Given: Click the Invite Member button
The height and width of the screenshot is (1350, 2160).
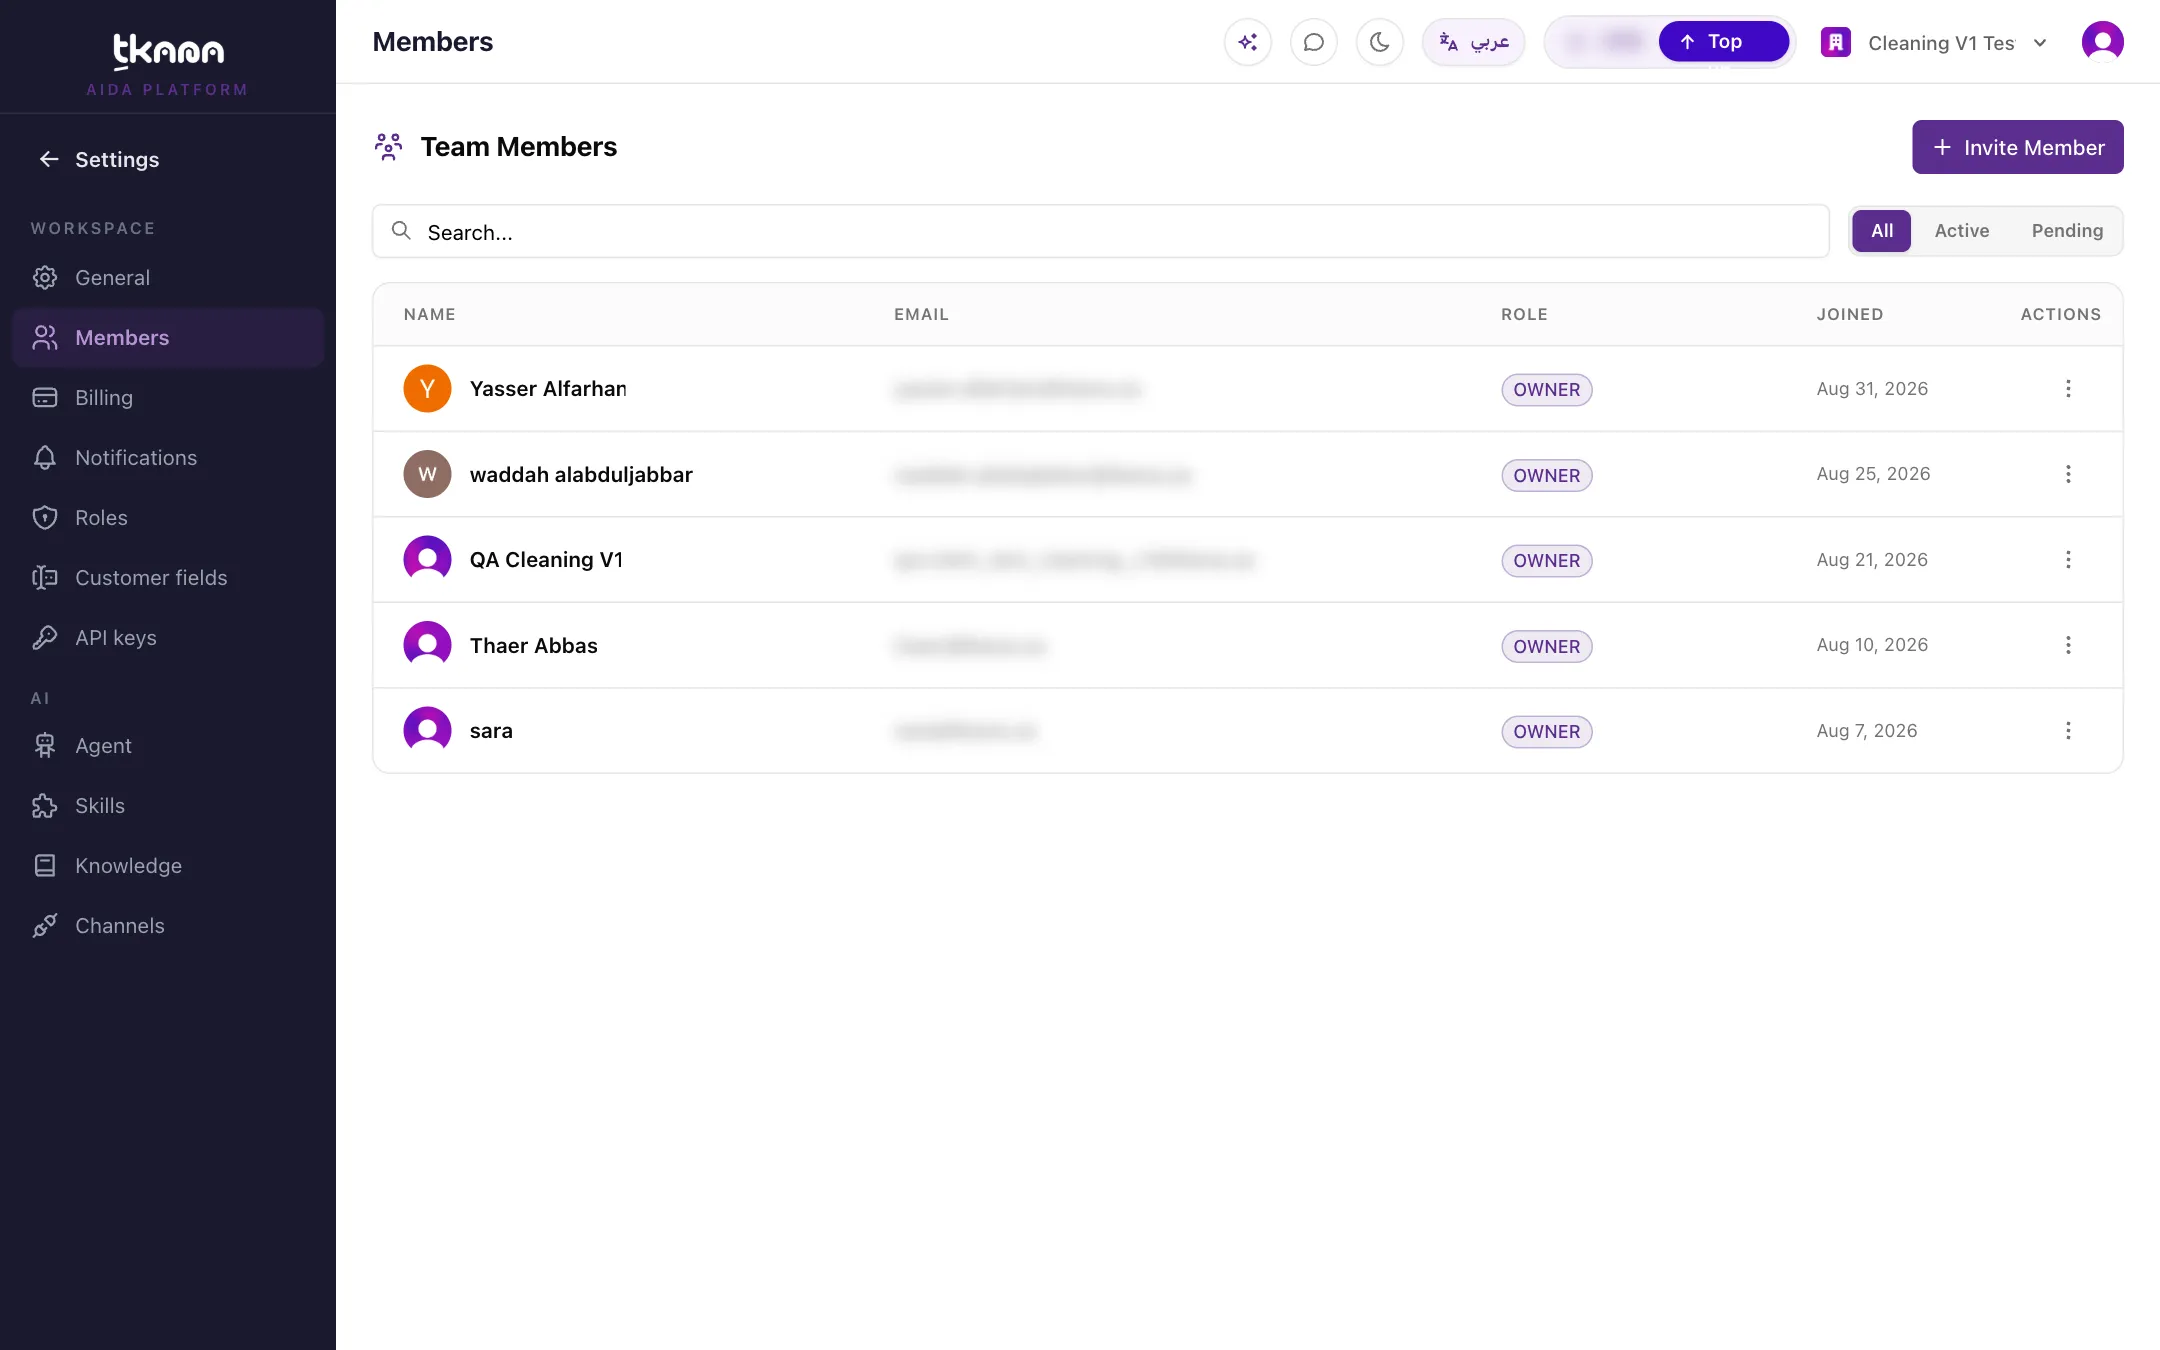Looking at the screenshot, I should (2017, 147).
